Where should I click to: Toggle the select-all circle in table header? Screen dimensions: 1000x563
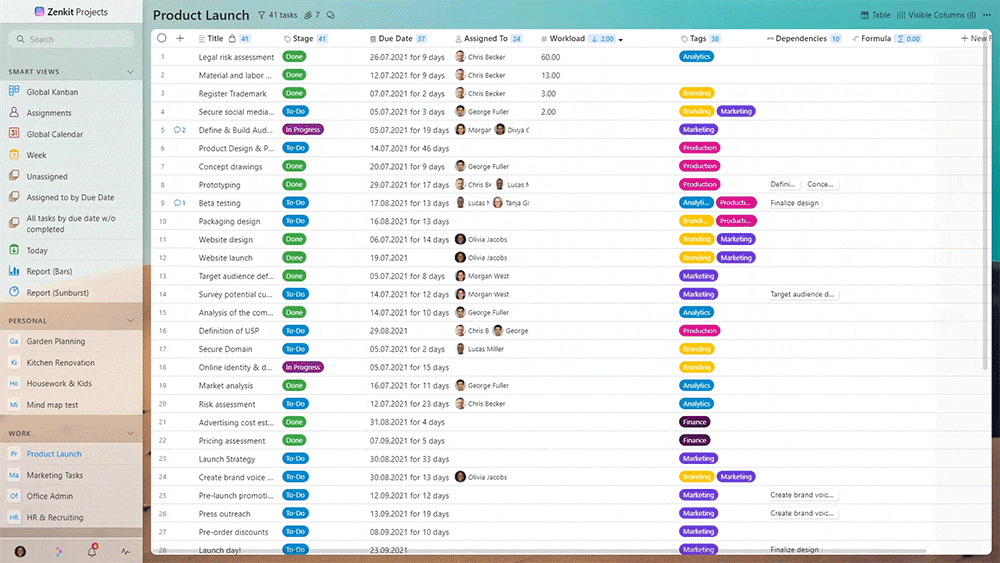tap(162, 38)
